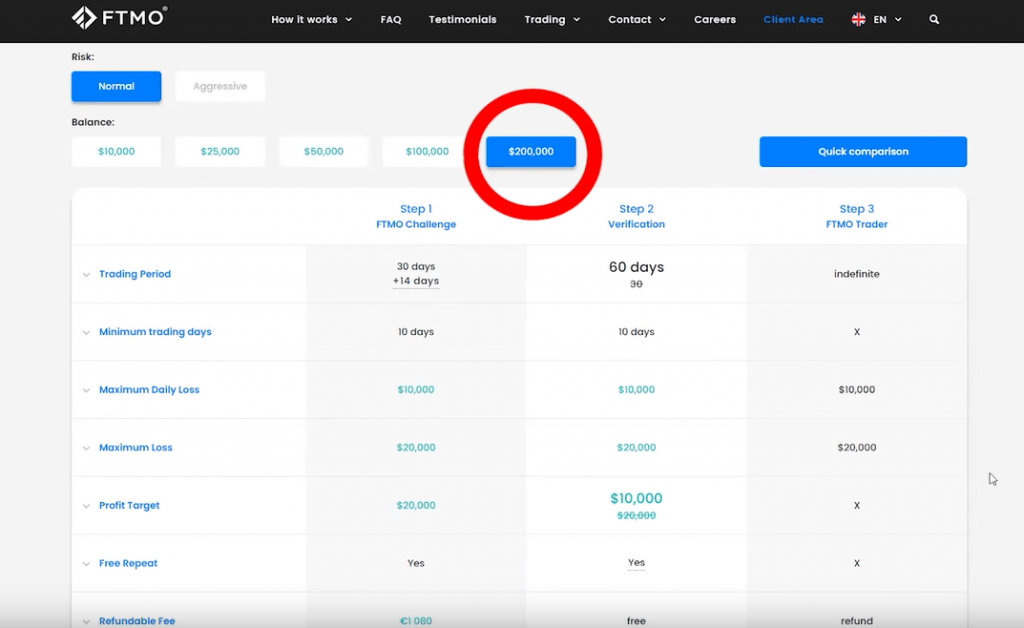The image size is (1024, 628).
Task: Click the Quick comparison button
Action: (x=863, y=152)
